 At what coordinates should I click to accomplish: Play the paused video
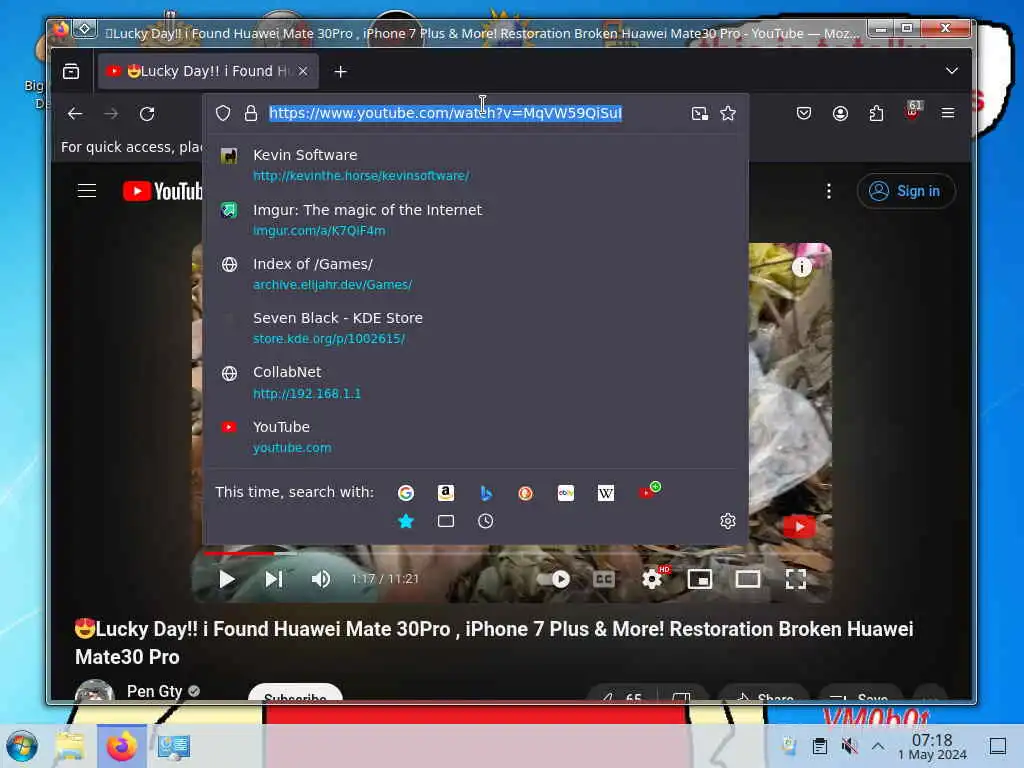coord(227,579)
